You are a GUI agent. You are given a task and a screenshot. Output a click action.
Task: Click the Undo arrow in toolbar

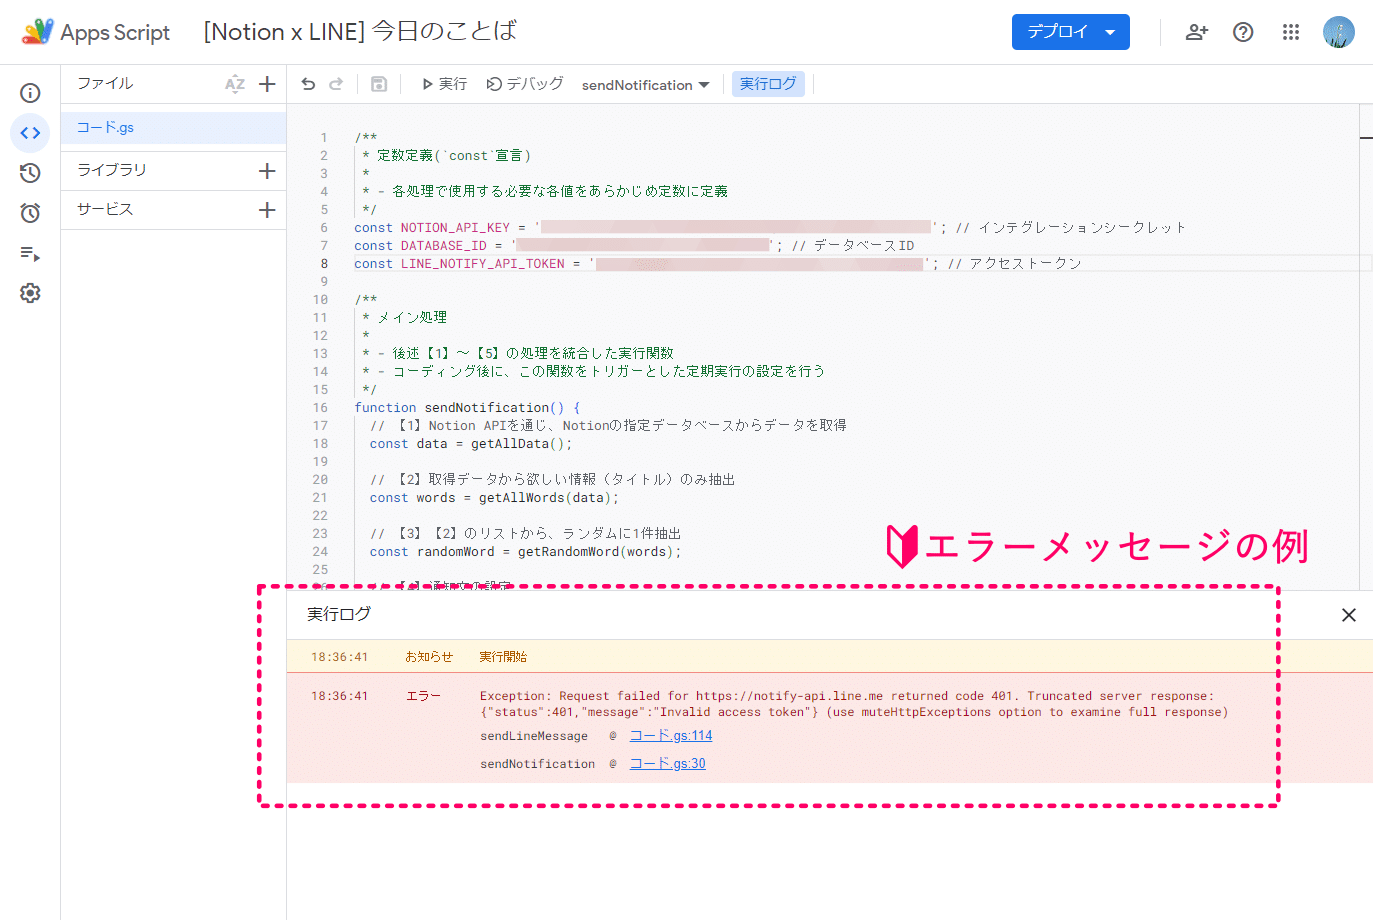[308, 84]
